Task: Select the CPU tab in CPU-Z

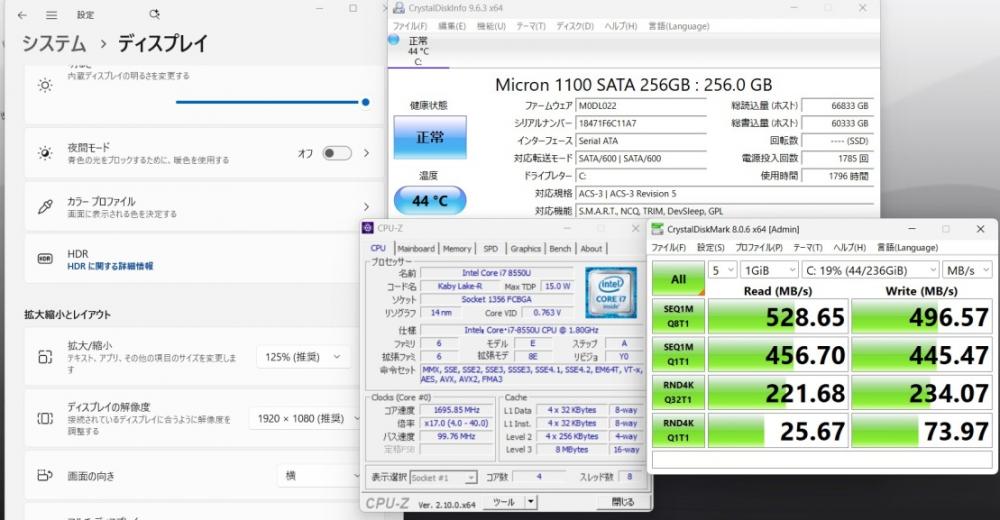Action: point(378,248)
